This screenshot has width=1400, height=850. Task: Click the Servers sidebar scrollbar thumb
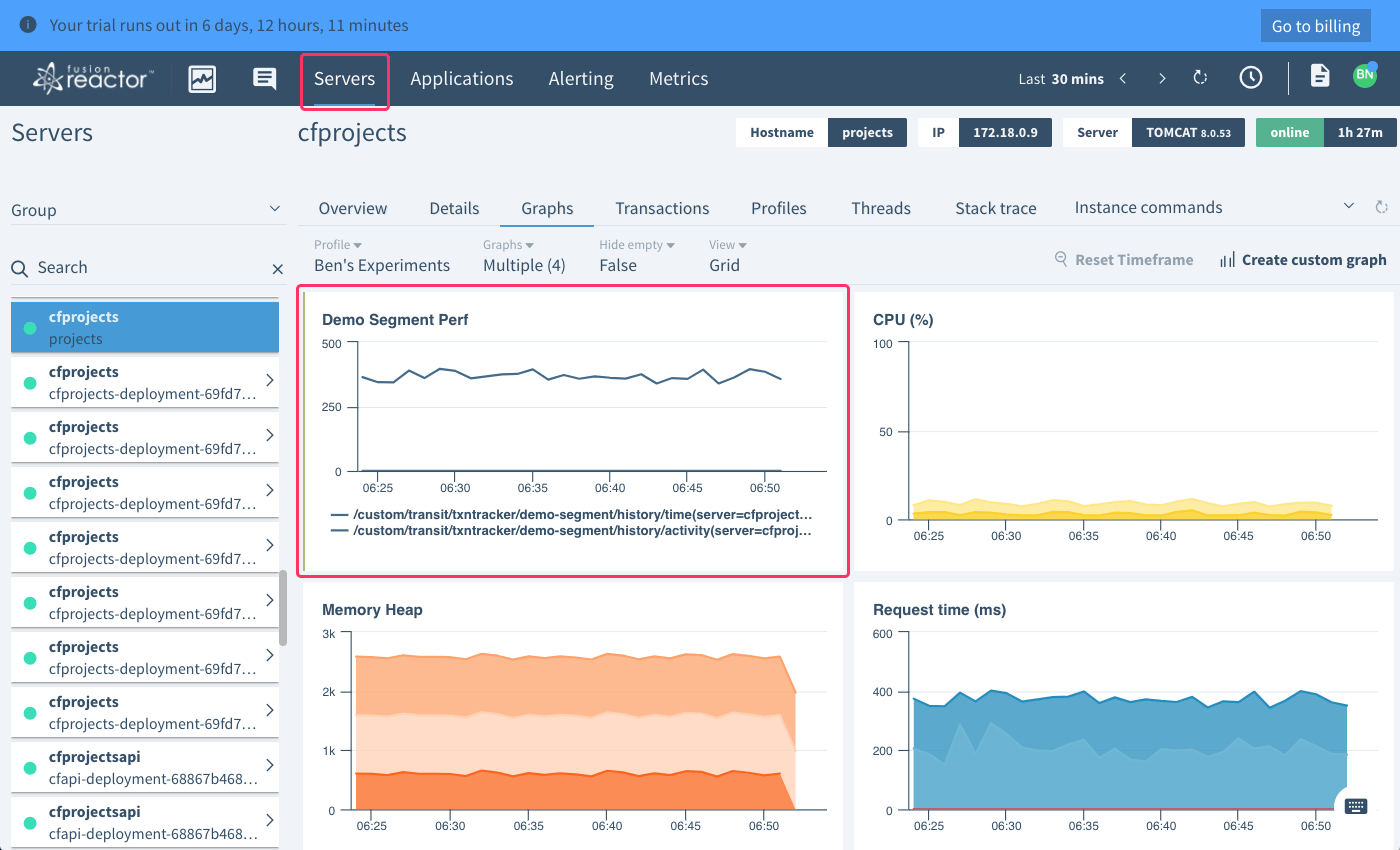283,607
